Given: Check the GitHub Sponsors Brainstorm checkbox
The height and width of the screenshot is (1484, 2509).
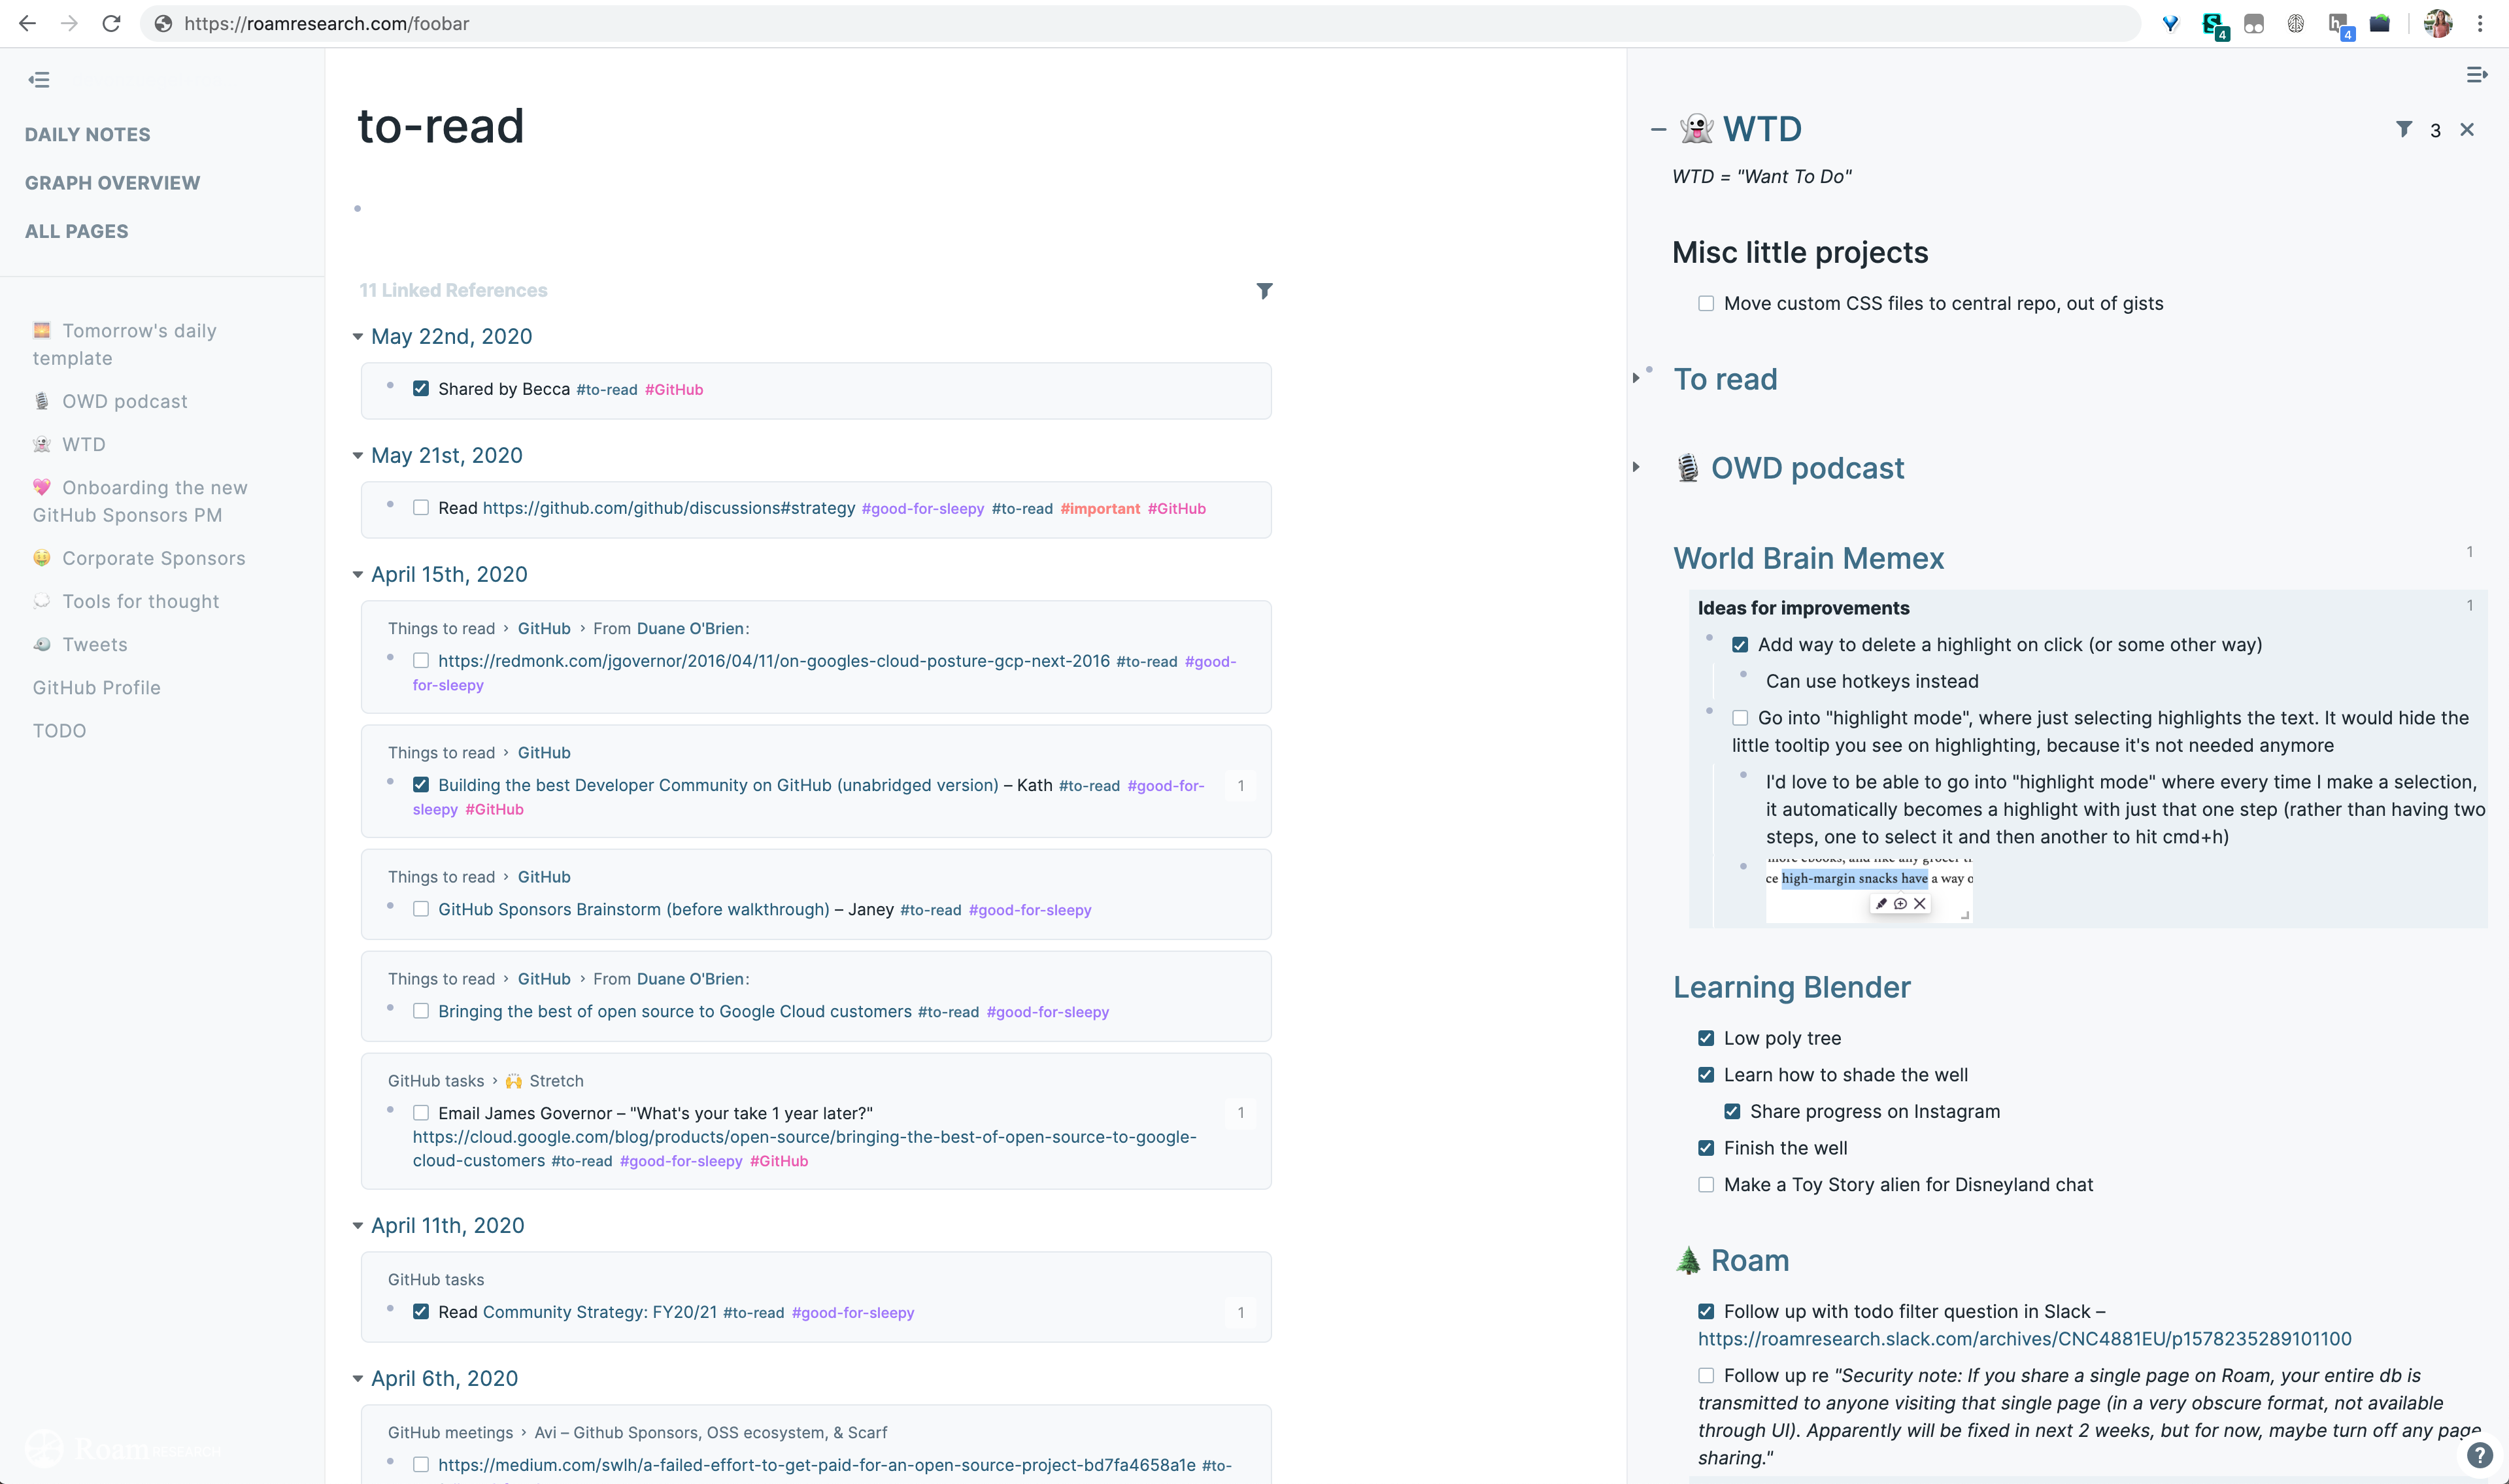Looking at the screenshot, I should point(421,908).
